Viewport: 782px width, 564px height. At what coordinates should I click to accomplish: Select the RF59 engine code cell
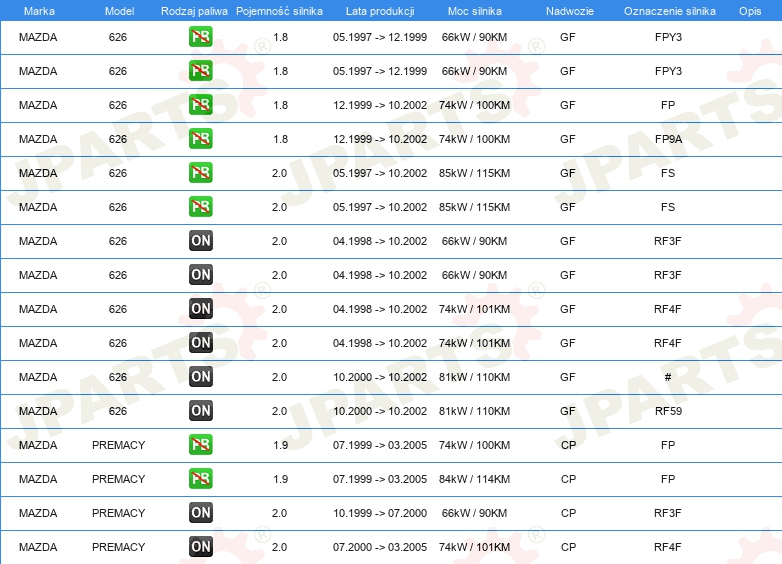668,411
